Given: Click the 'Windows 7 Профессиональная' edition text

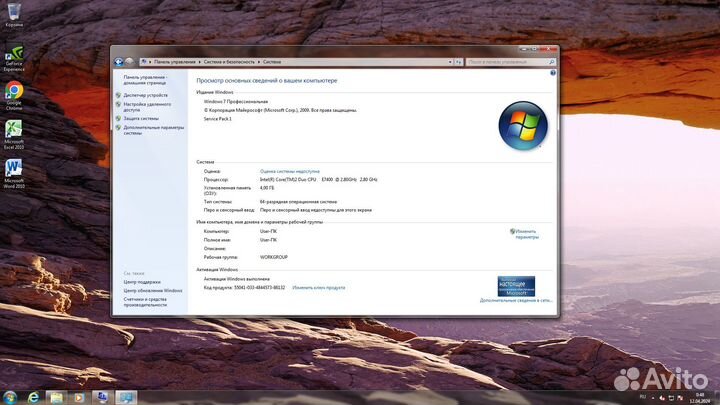Looking at the screenshot, I should click(x=236, y=101).
